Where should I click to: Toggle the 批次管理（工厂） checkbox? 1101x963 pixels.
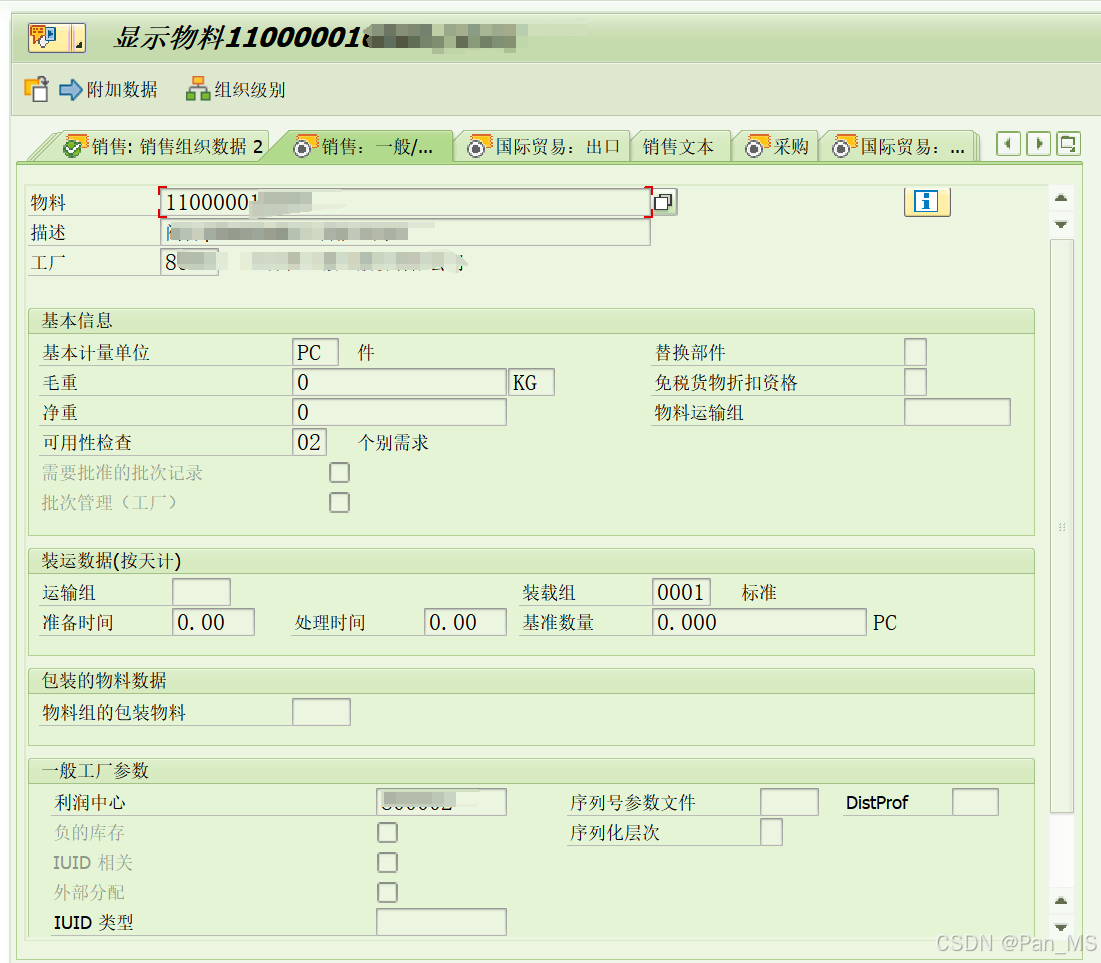coord(339,502)
